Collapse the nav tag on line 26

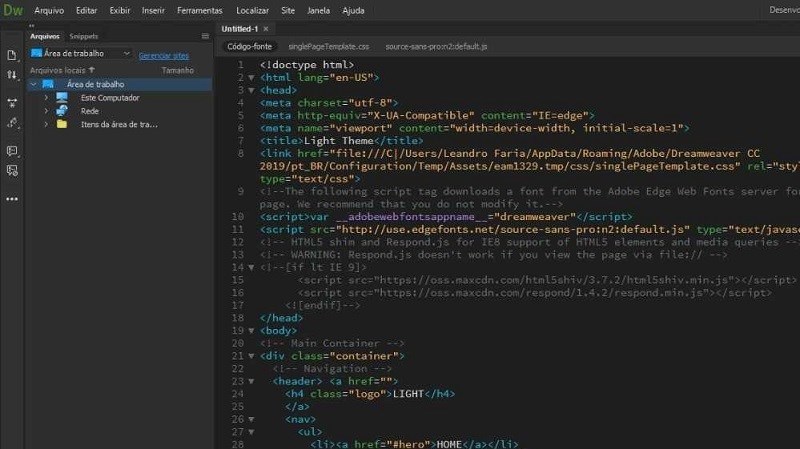tap(251, 419)
